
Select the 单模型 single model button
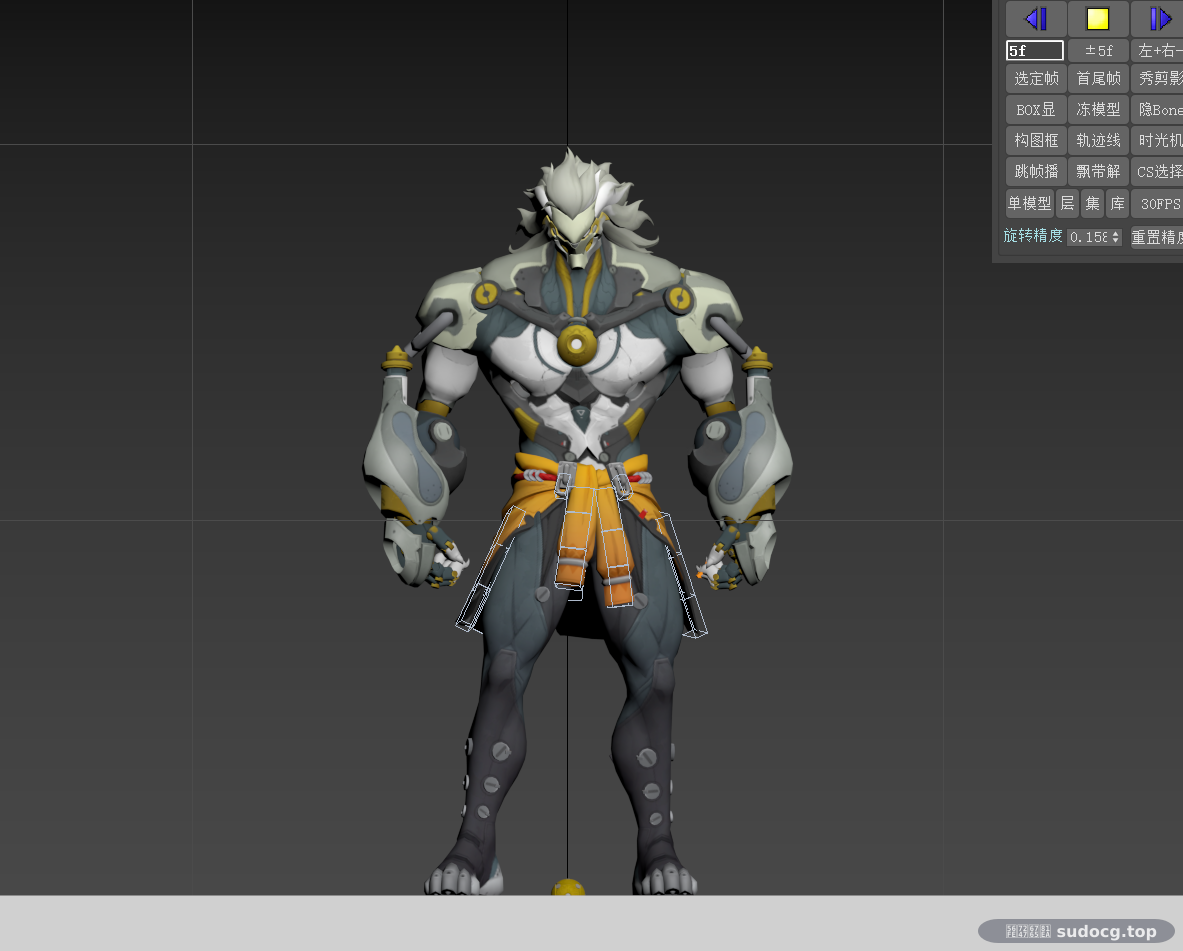(x=1030, y=203)
